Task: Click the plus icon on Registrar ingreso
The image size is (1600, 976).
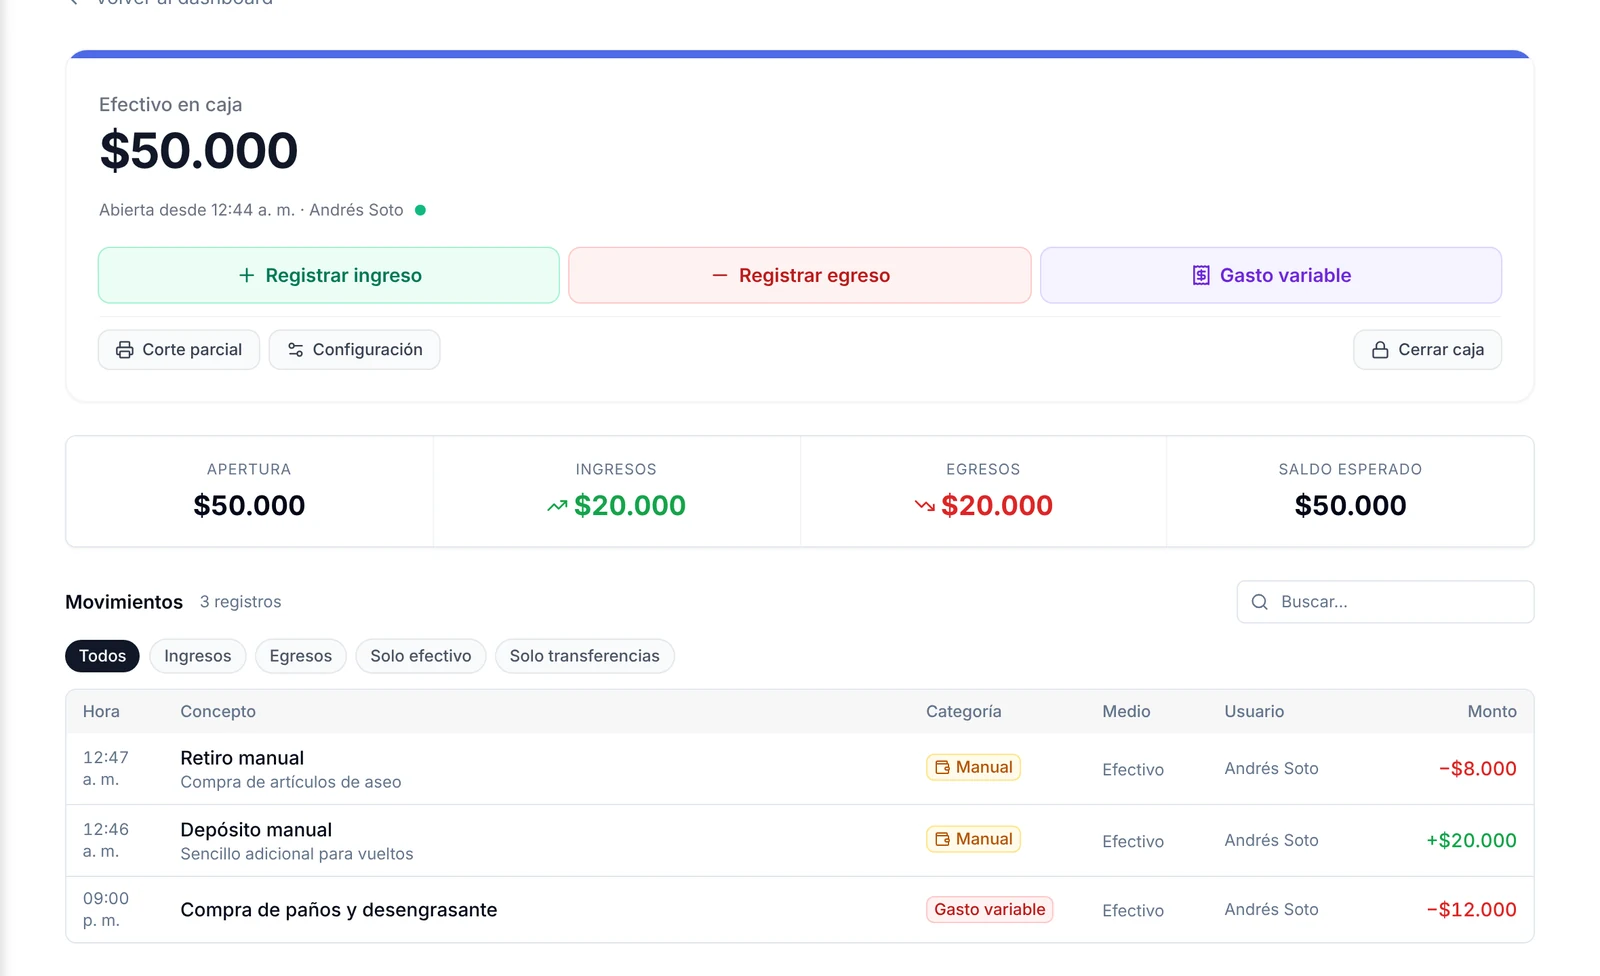Action: (247, 275)
